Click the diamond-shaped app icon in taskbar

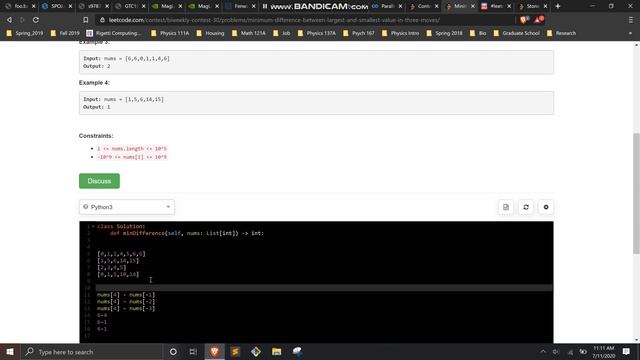click(x=256, y=351)
